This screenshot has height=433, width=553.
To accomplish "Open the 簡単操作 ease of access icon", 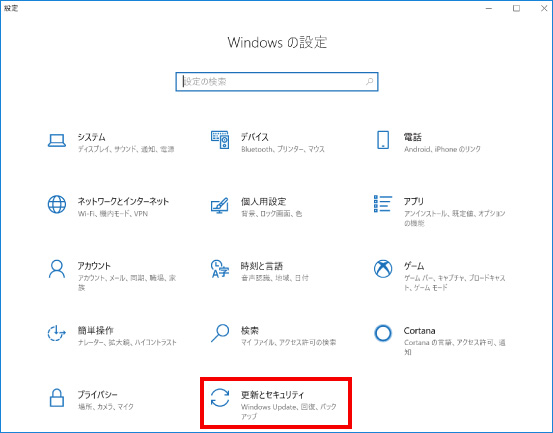I will (x=56, y=333).
